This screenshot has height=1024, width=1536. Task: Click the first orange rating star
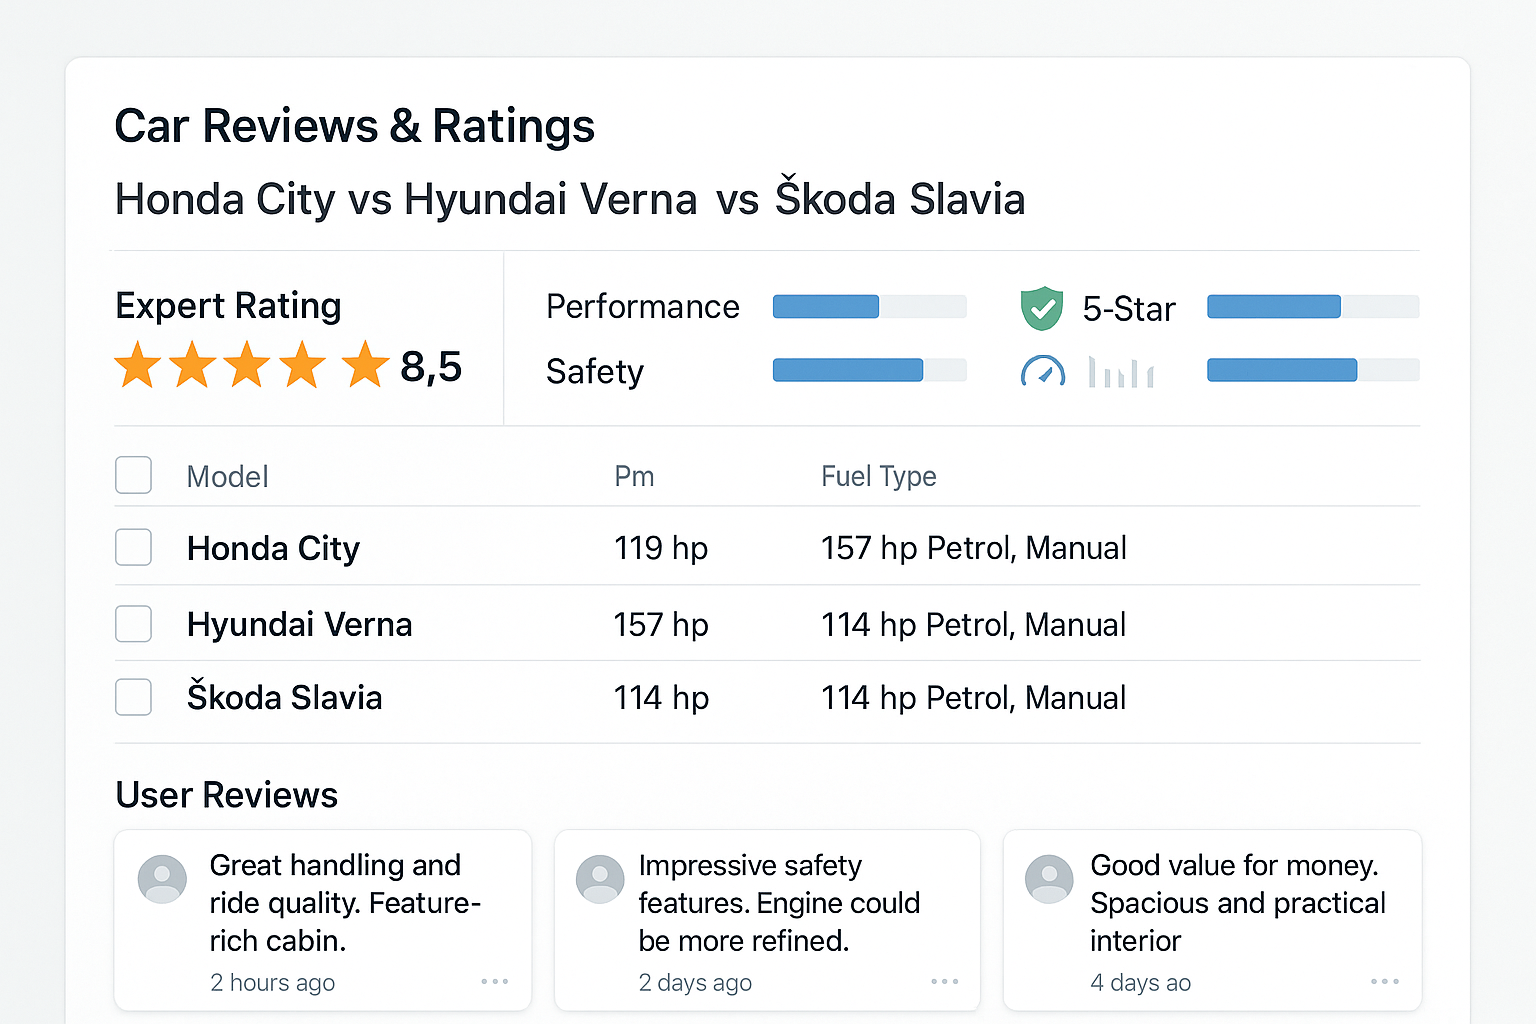click(138, 365)
